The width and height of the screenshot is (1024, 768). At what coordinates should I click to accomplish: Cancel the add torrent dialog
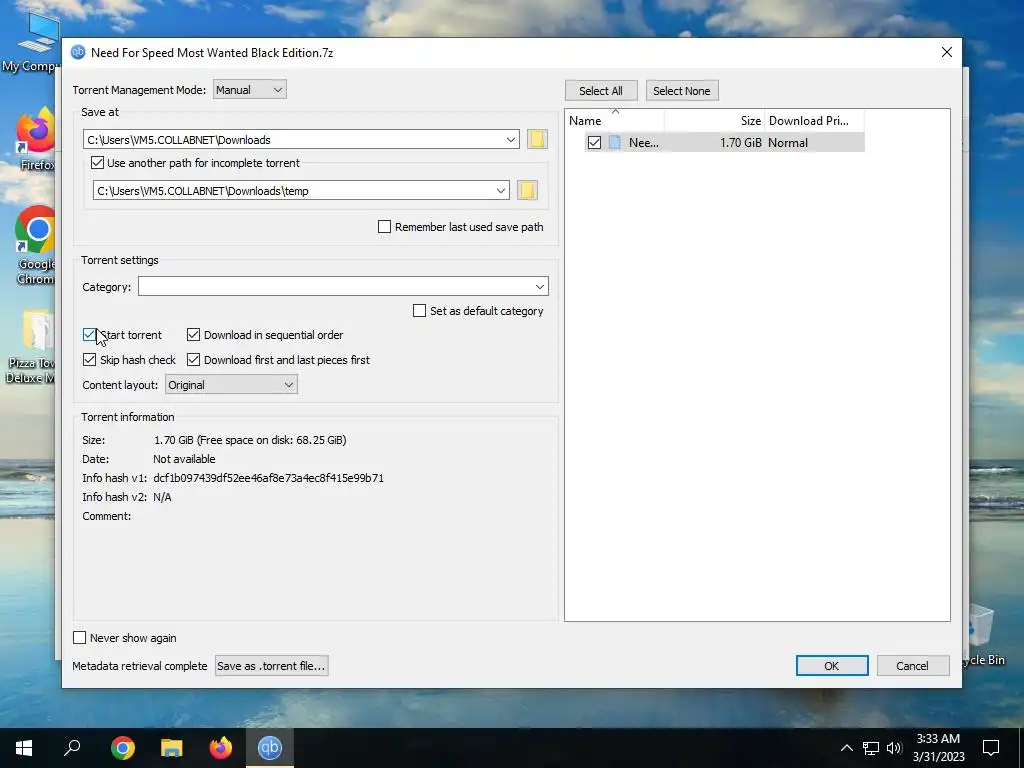pyautogui.click(x=912, y=666)
